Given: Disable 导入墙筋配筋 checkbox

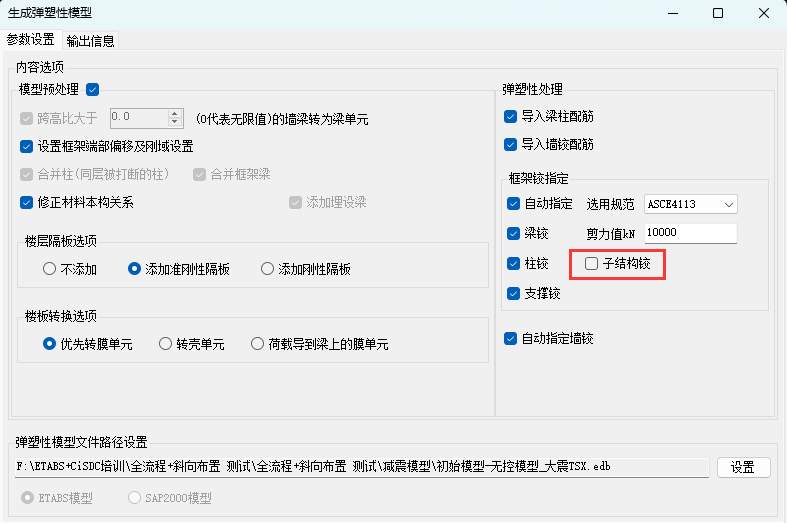Looking at the screenshot, I should (511, 144).
